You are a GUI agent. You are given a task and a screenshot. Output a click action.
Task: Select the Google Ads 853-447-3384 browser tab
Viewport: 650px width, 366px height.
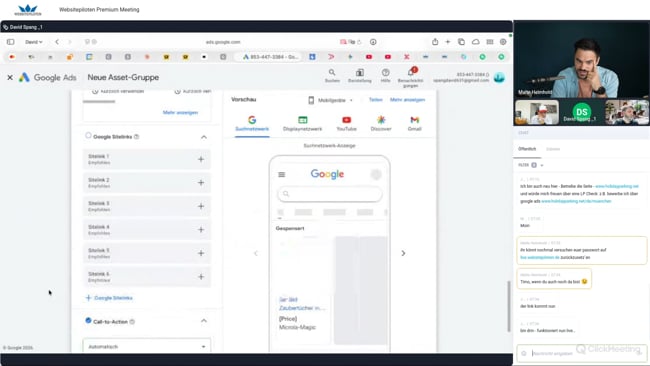271,57
